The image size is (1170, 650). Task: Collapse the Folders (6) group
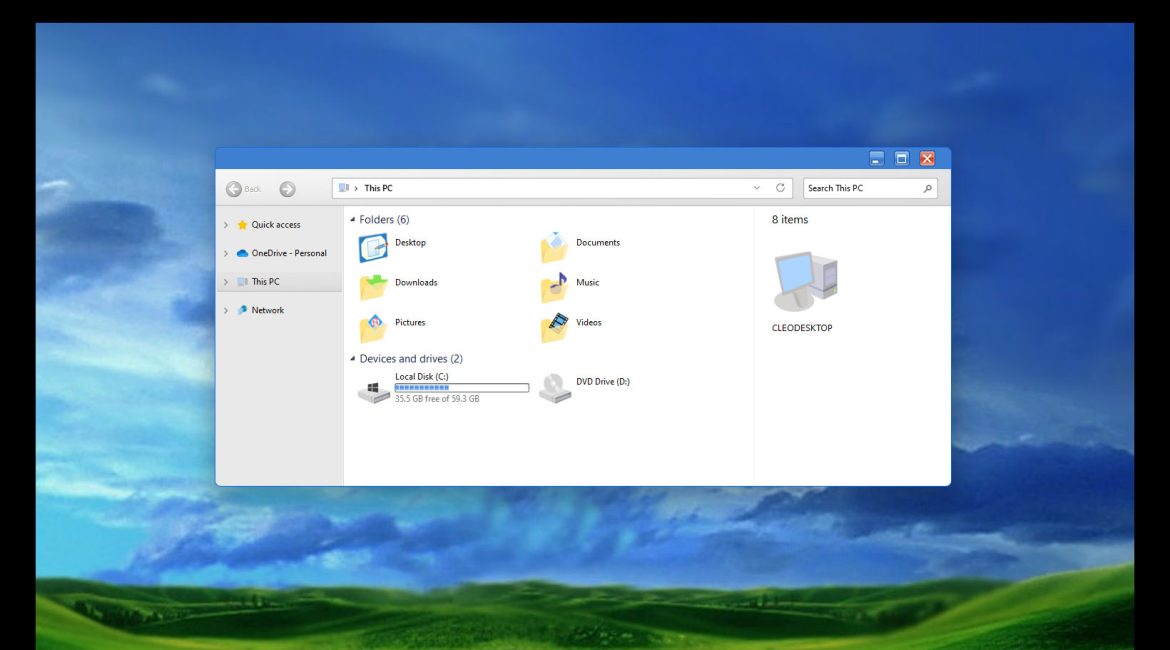[352, 219]
